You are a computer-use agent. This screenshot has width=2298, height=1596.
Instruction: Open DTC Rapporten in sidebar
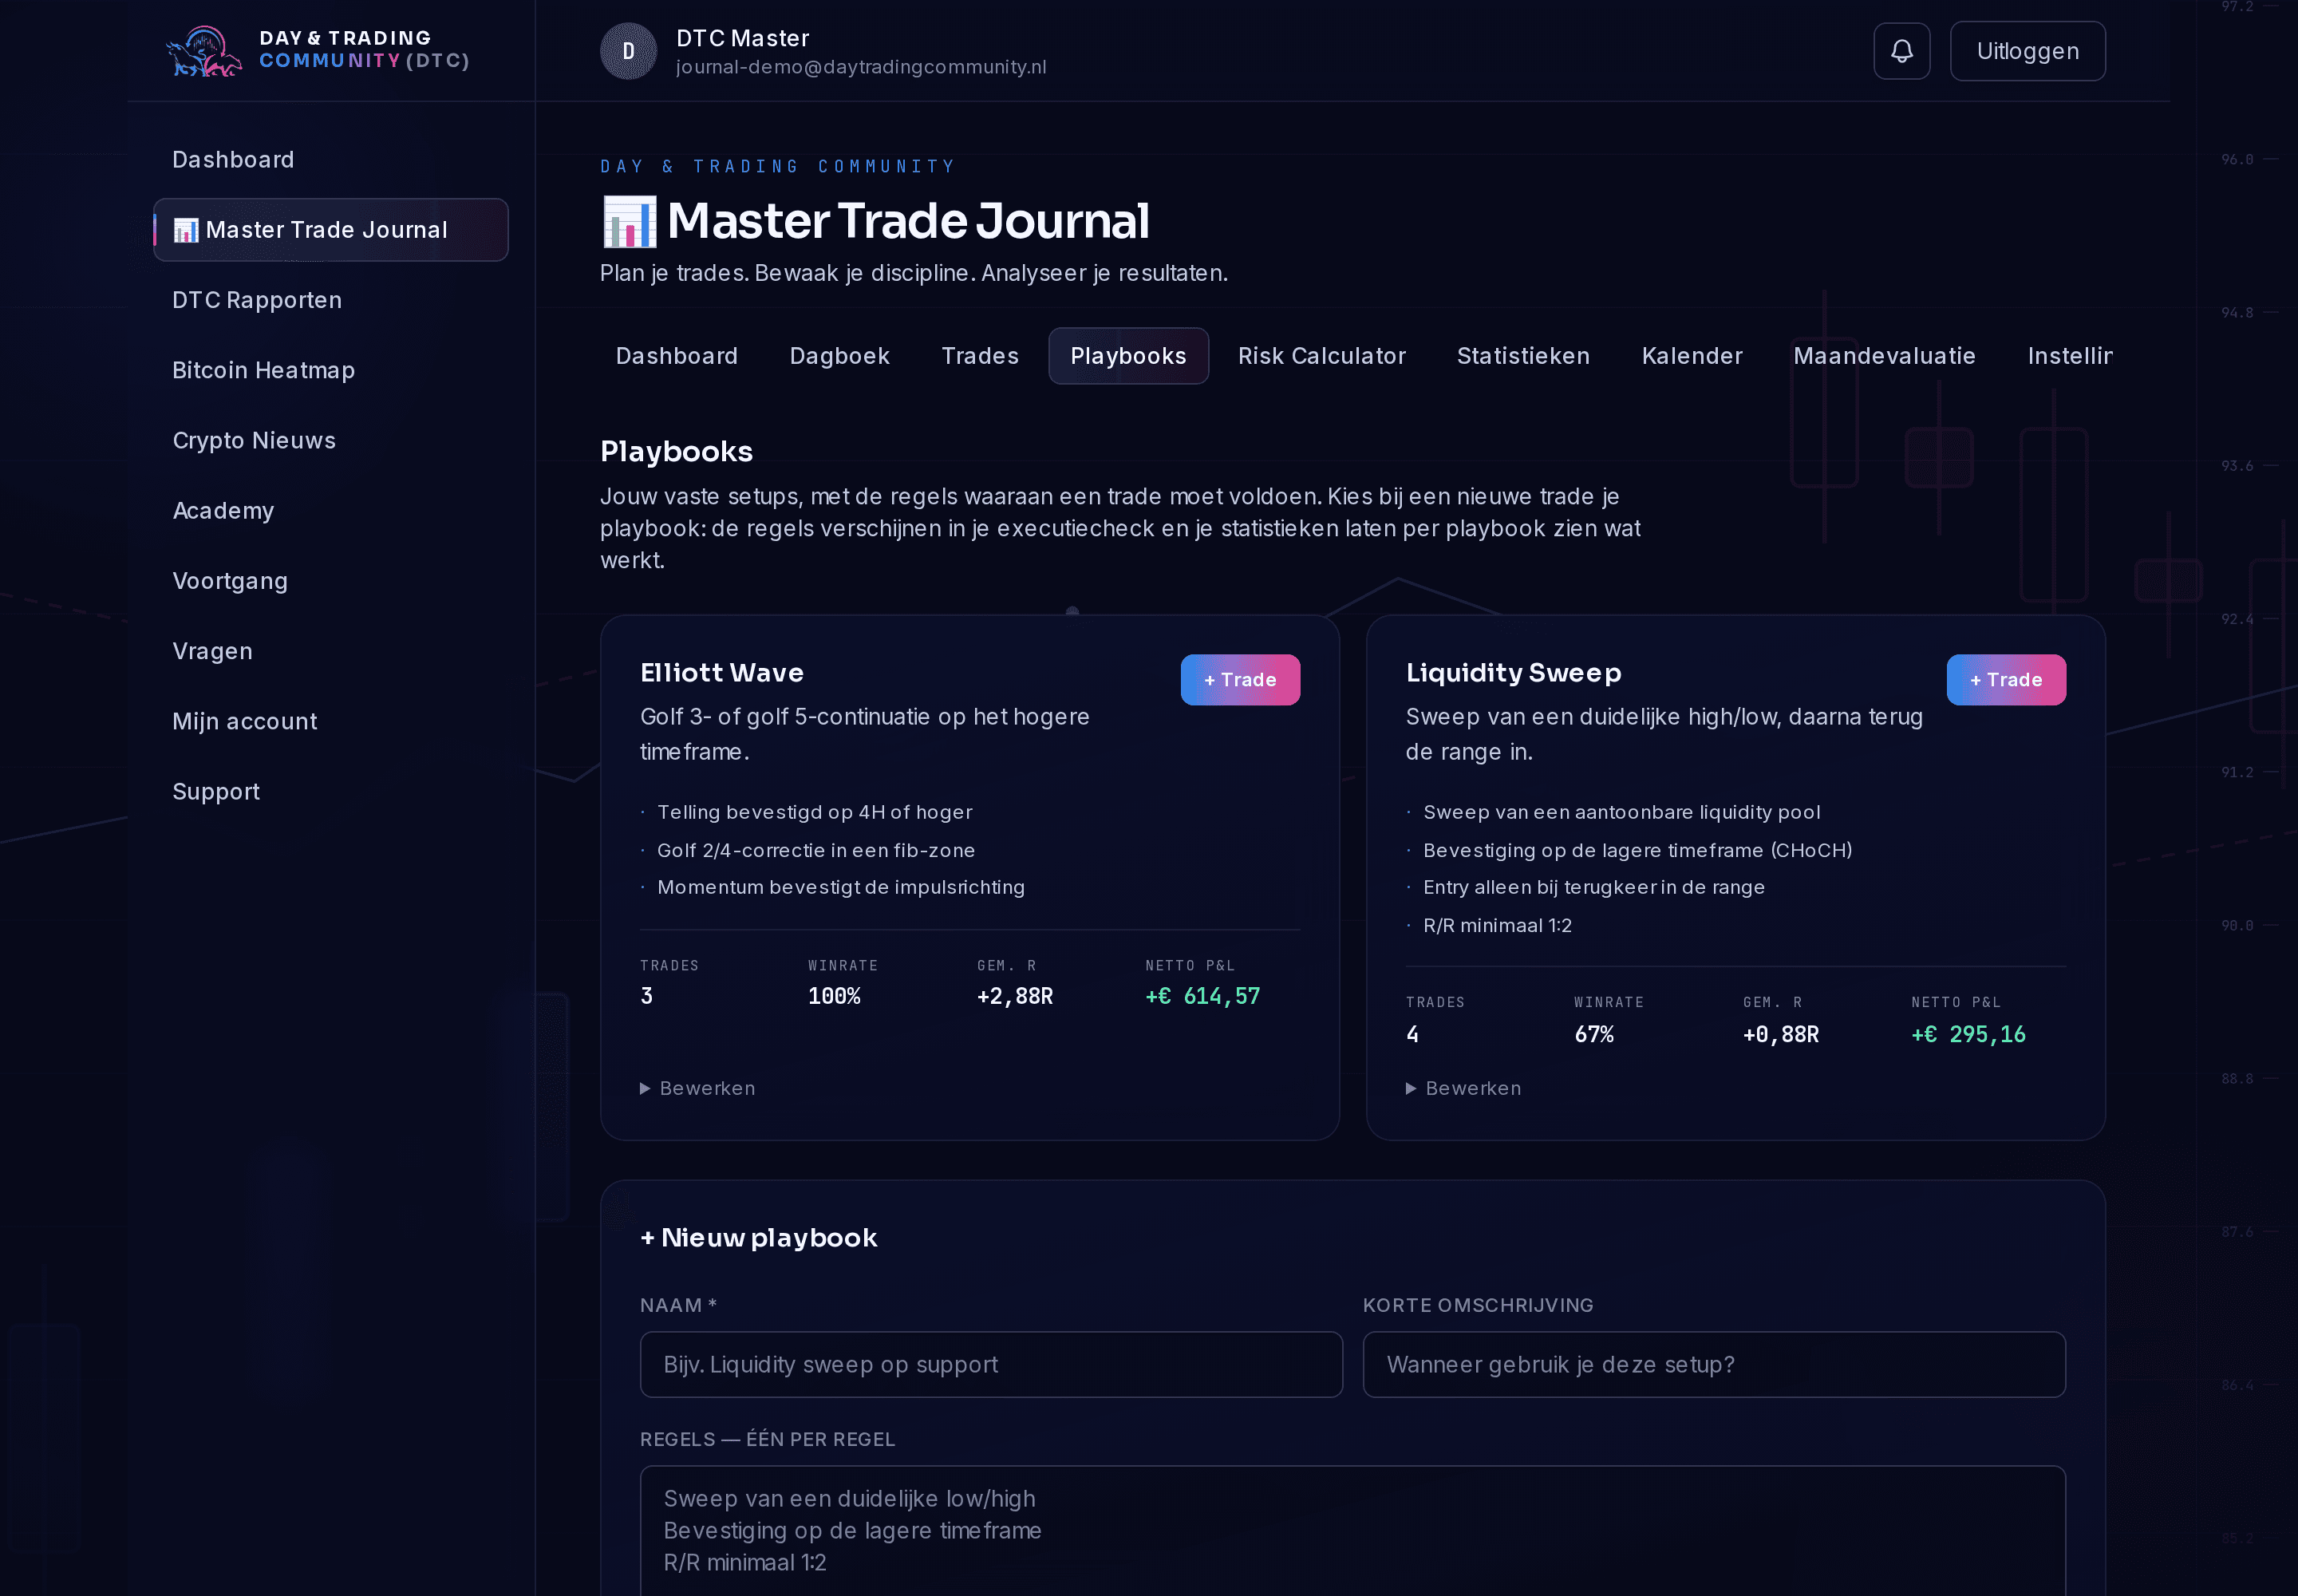coord(257,300)
